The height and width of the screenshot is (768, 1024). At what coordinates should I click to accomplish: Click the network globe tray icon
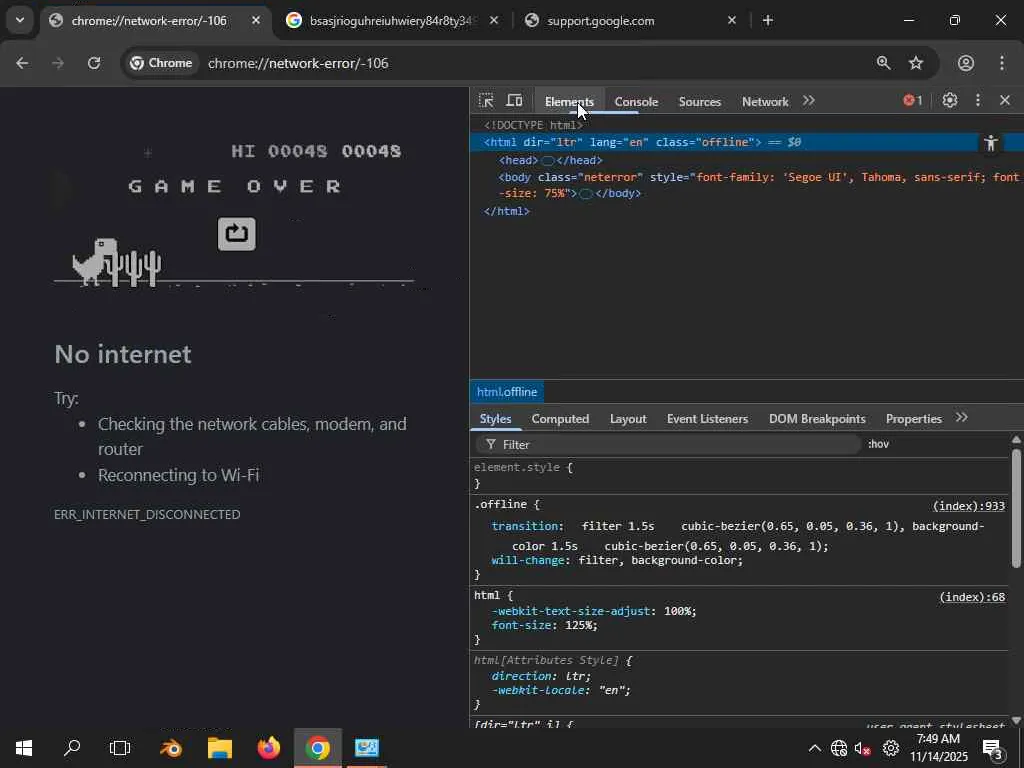point(839,748)
